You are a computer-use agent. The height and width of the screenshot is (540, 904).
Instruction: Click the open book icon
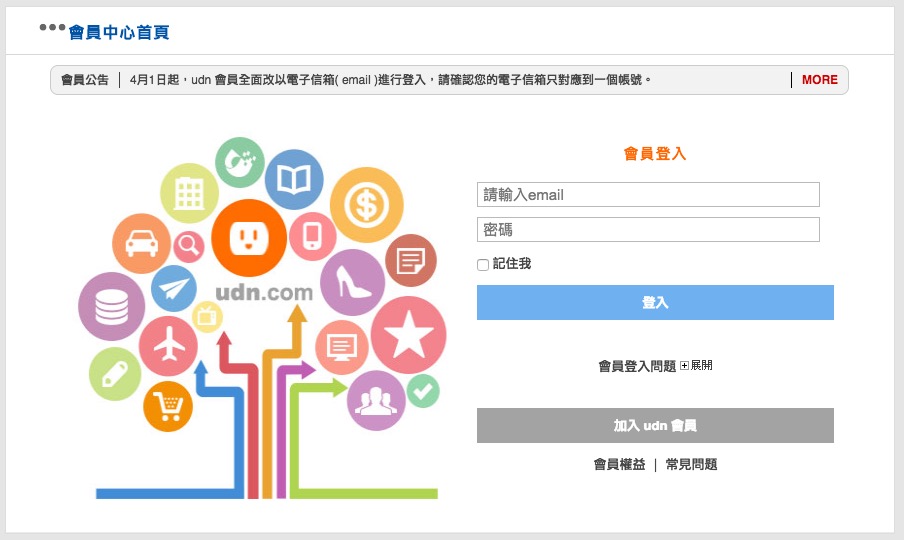click(294, 179)
